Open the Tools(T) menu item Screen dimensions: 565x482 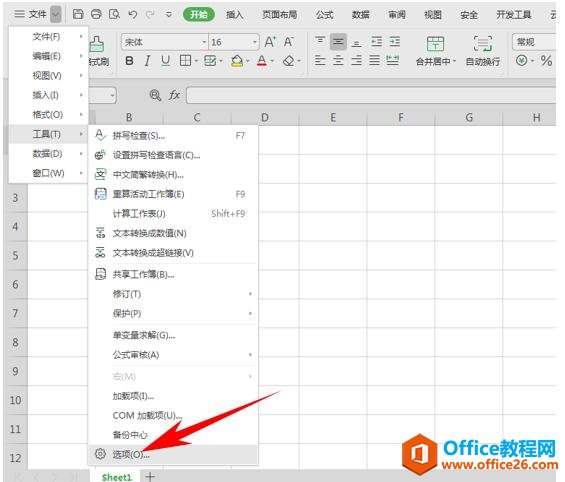click(48, 134)
